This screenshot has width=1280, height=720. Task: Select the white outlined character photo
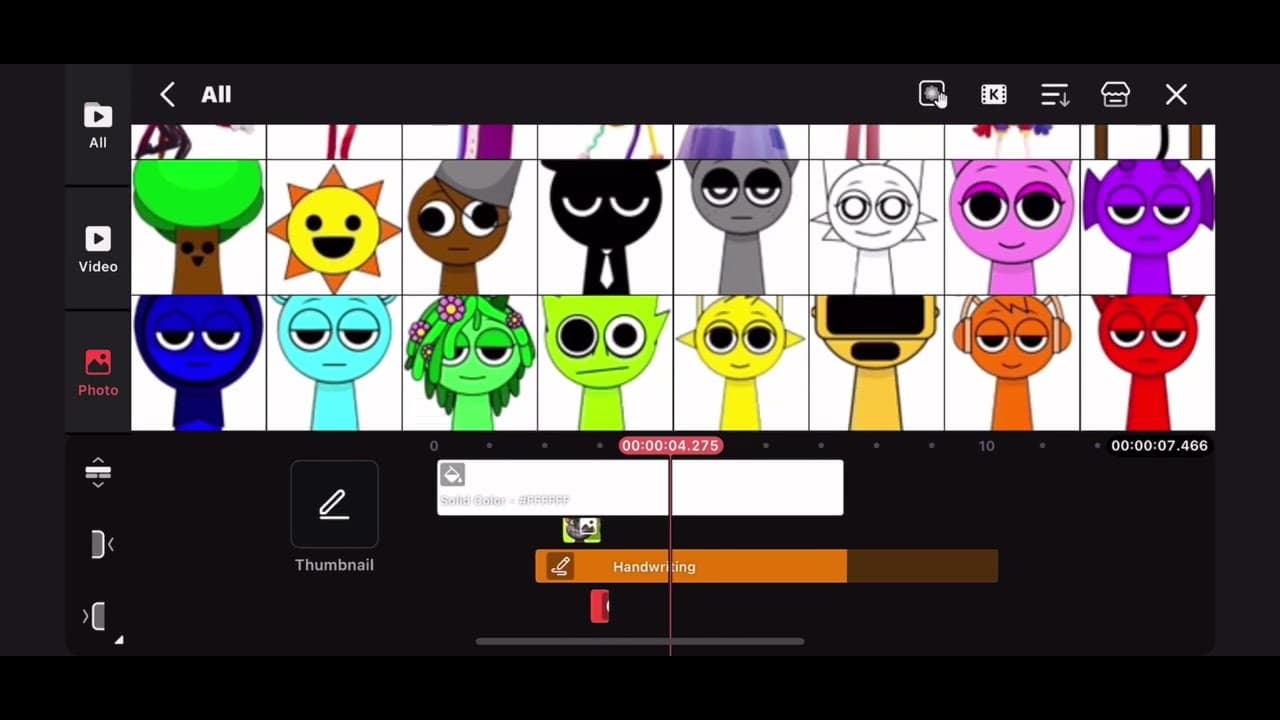[876, 227]
